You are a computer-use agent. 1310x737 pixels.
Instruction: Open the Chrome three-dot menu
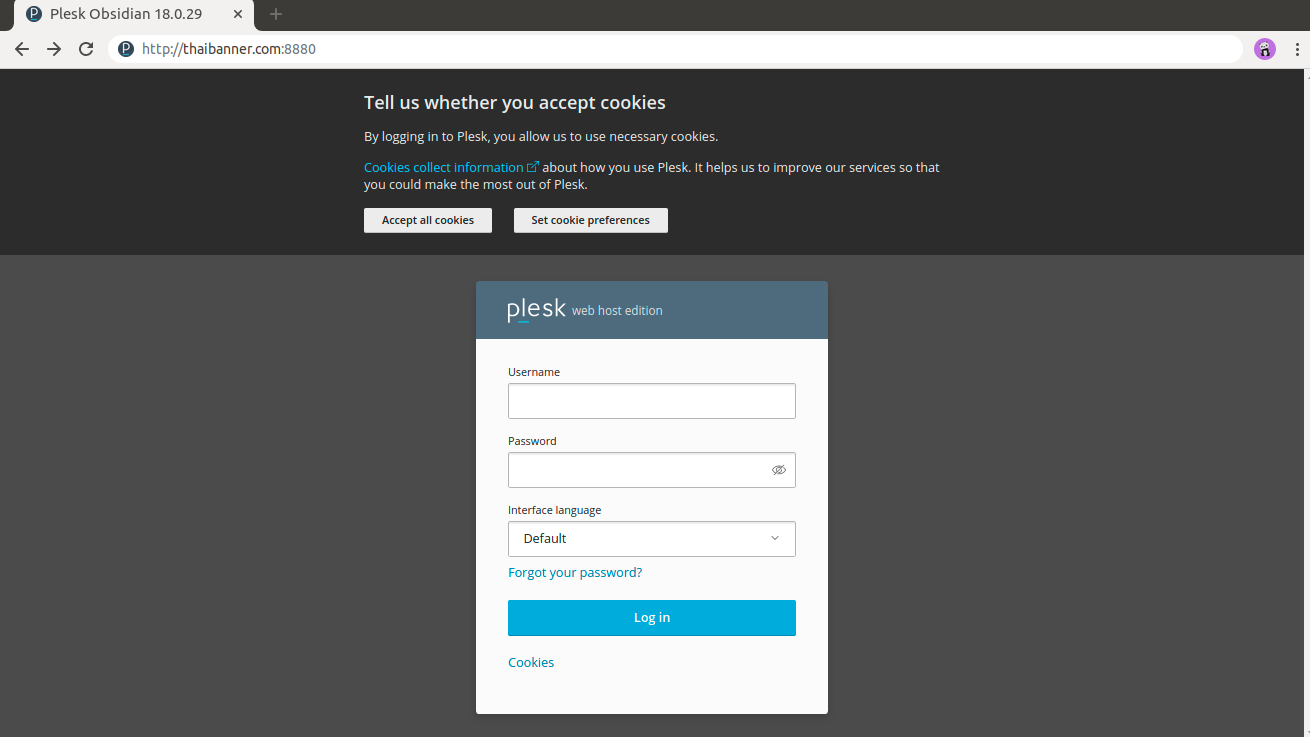tap(1296, 49)
